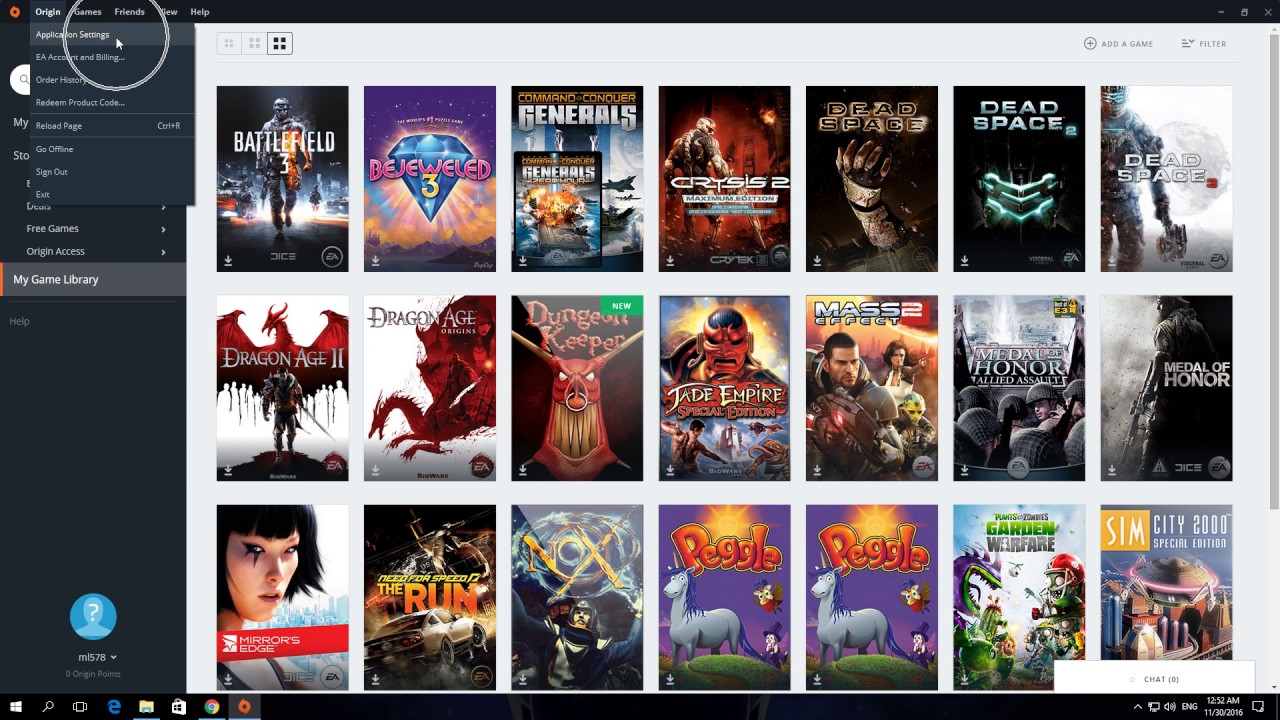Screen dimensions: 1280x720
Task: Open Task View on taskbar
Action: [80, 707]
